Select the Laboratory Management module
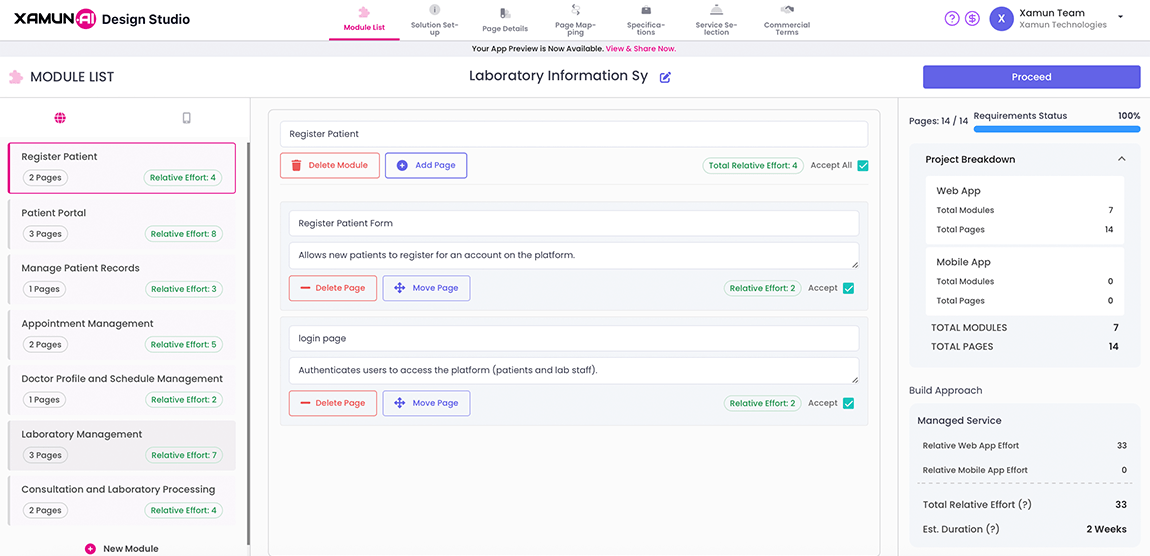Image resolution: width=1150 pixels, height=556 pixels. 122,445
